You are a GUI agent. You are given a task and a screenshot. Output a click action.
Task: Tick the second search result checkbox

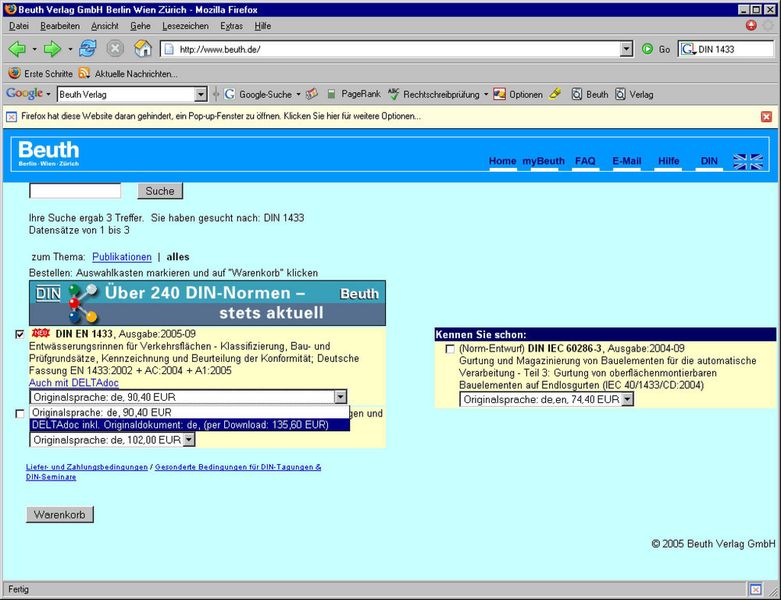click(21, 413)
